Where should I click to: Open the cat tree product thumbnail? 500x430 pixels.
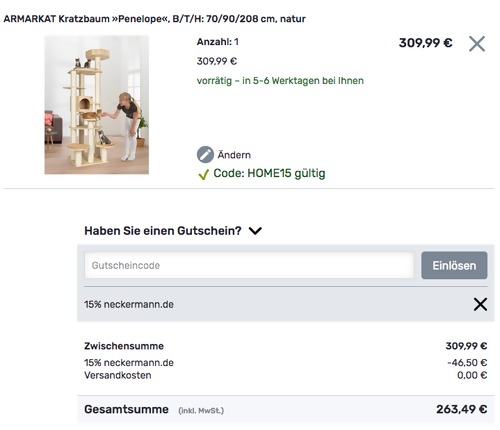(97, 105)
